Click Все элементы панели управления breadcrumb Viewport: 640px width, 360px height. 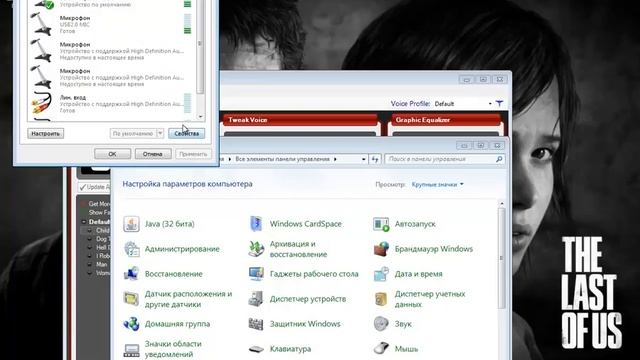tap(282, 159)
